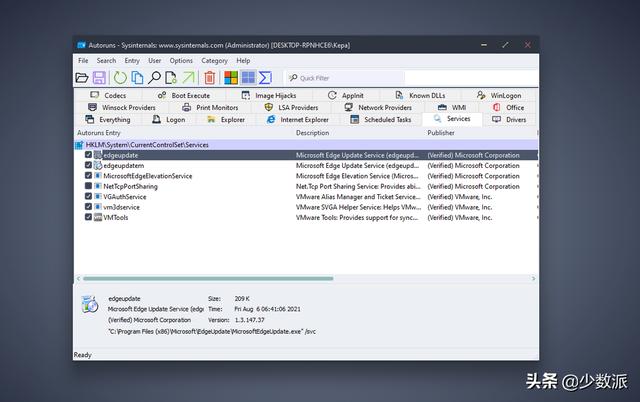This screenshot has height=402, width=640.
Task: Switch to Winsock Providers tab
Action: 122,107
